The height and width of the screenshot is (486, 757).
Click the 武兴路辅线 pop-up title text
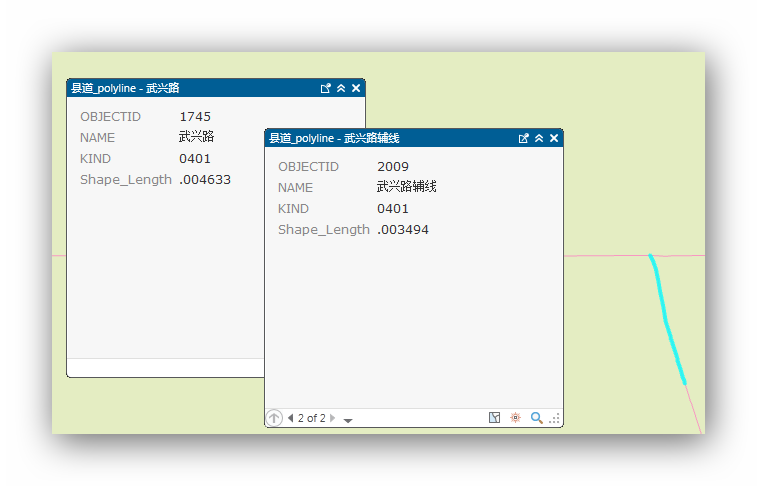334,139
